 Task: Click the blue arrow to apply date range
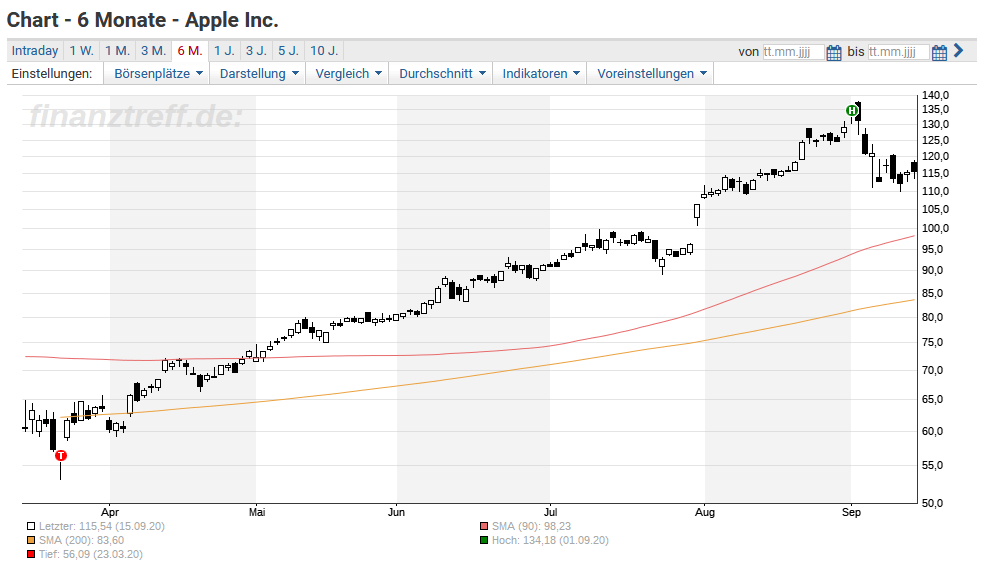959,50
